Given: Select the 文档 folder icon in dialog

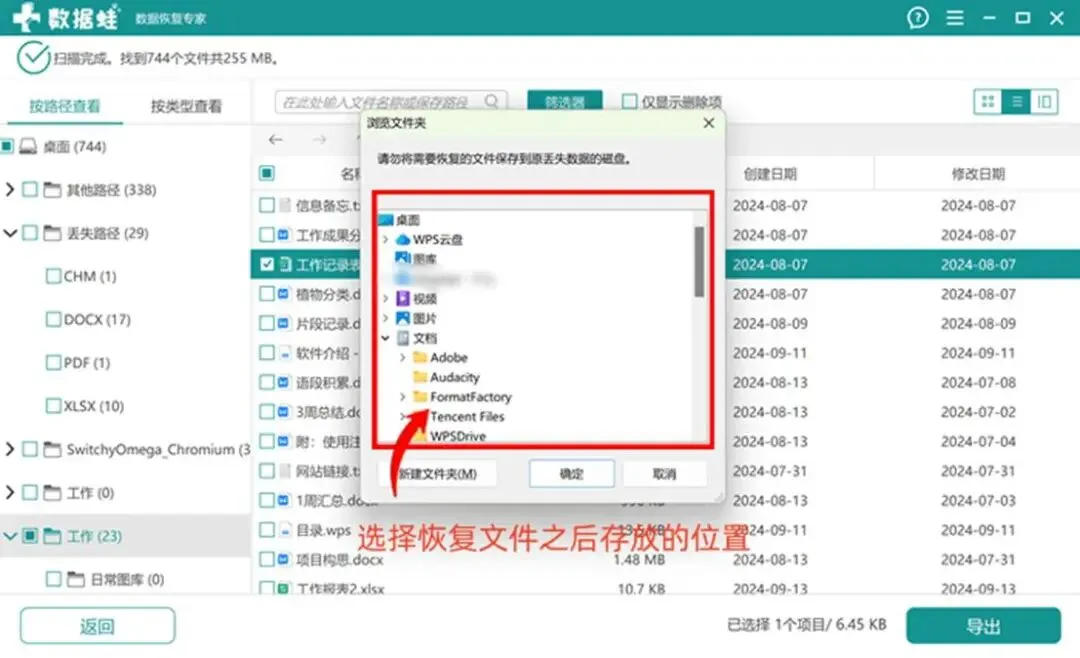Looking at the screenshot, I should [403, 338].
